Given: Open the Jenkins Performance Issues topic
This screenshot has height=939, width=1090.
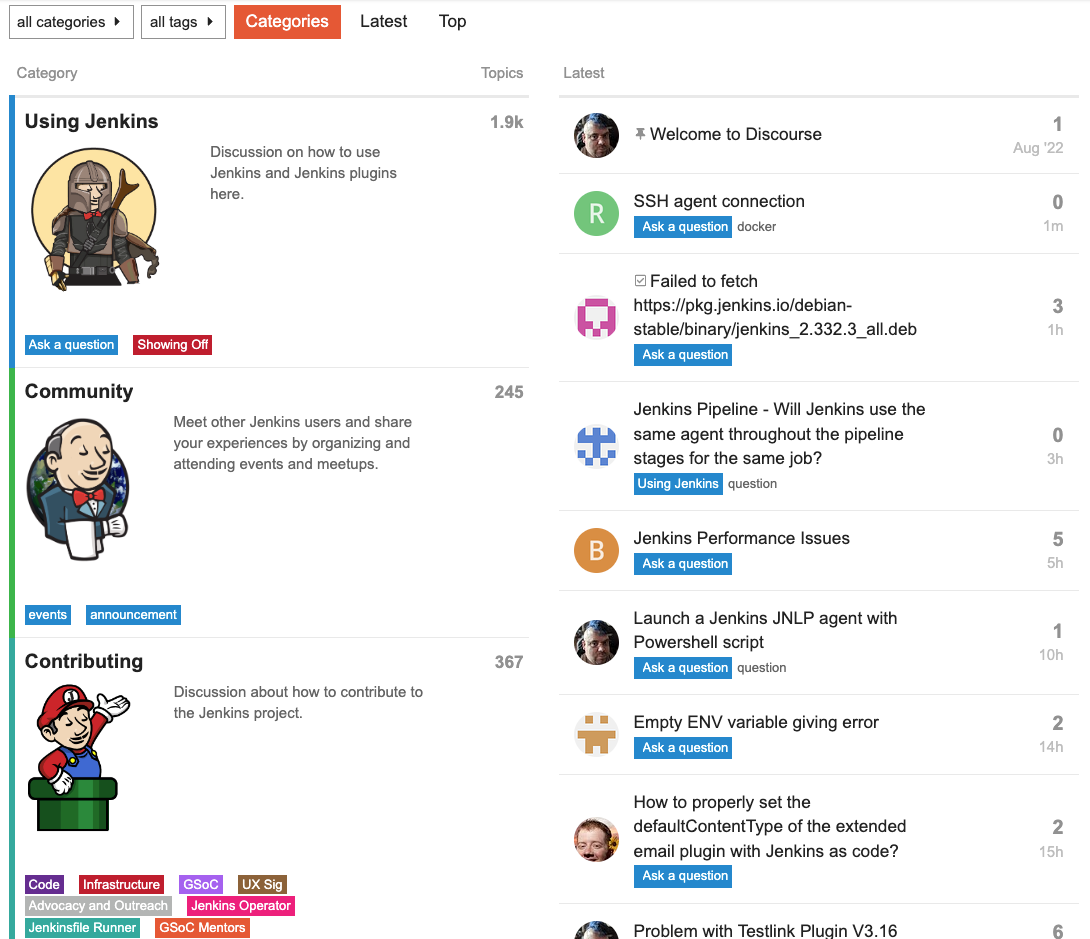Looking at the screenshot, I should [741, 538].
